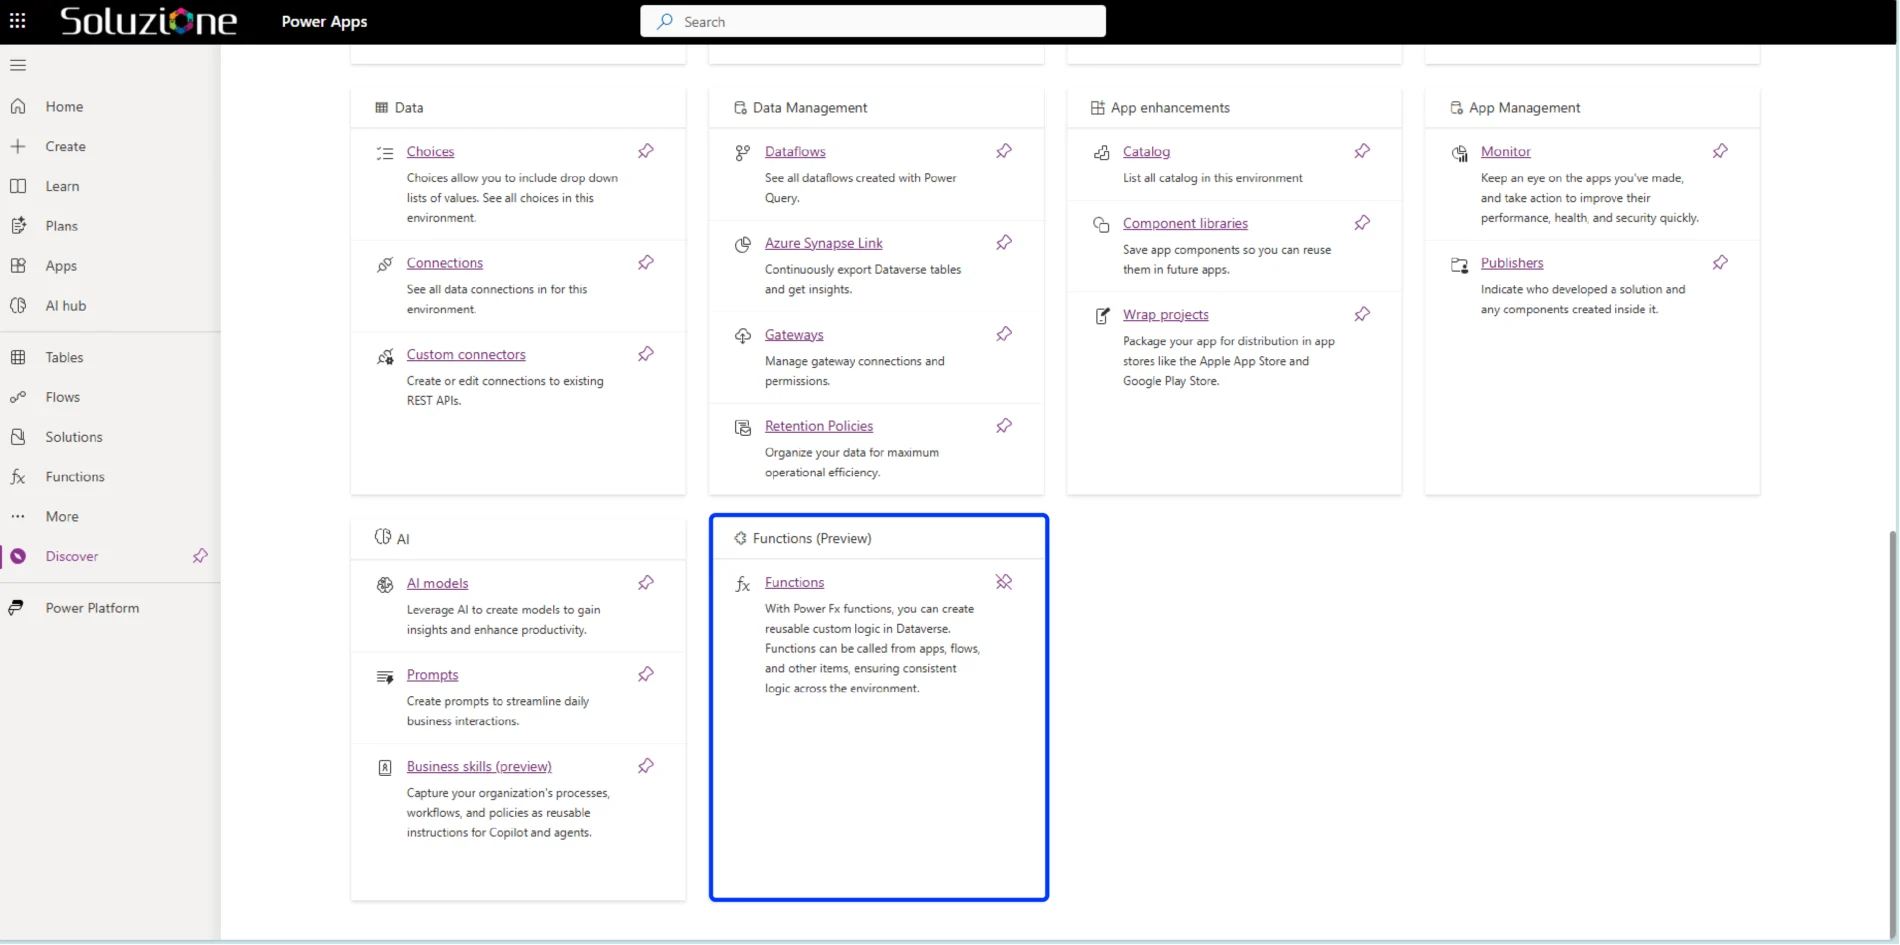
Task: Click the Catalog icon
Action: (1101, 153)
